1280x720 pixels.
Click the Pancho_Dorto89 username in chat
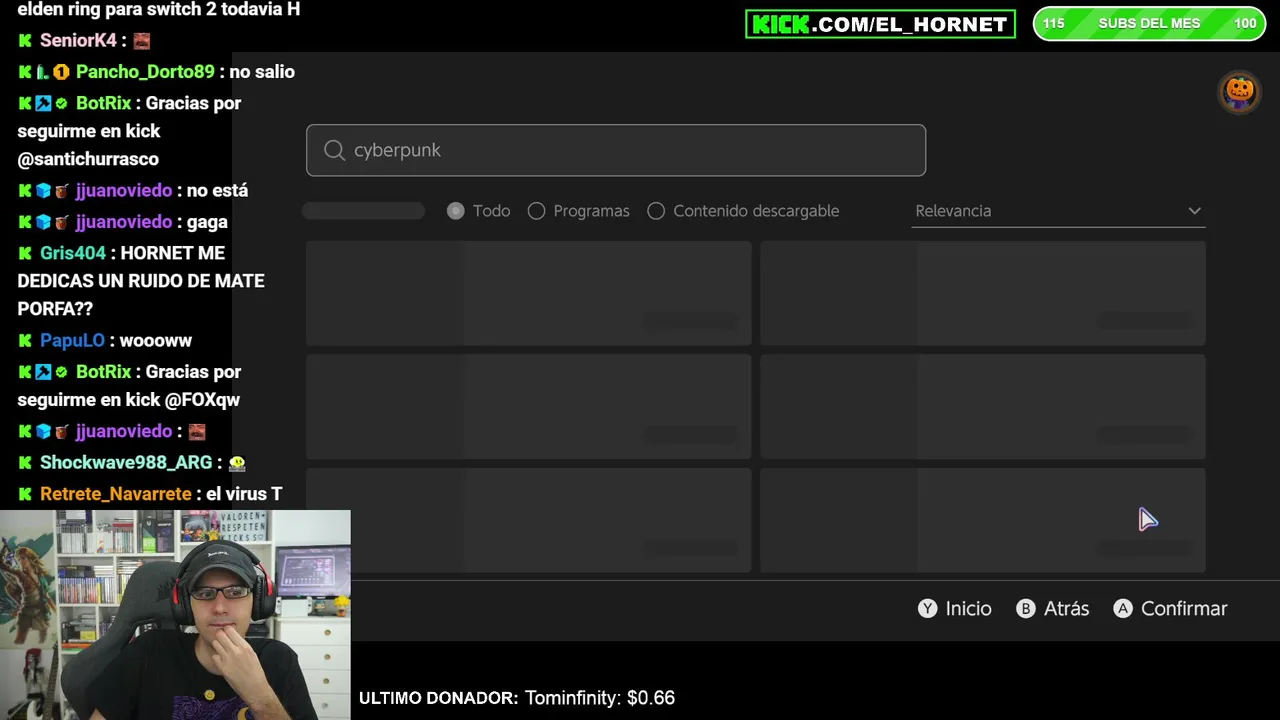click(145, 72)
